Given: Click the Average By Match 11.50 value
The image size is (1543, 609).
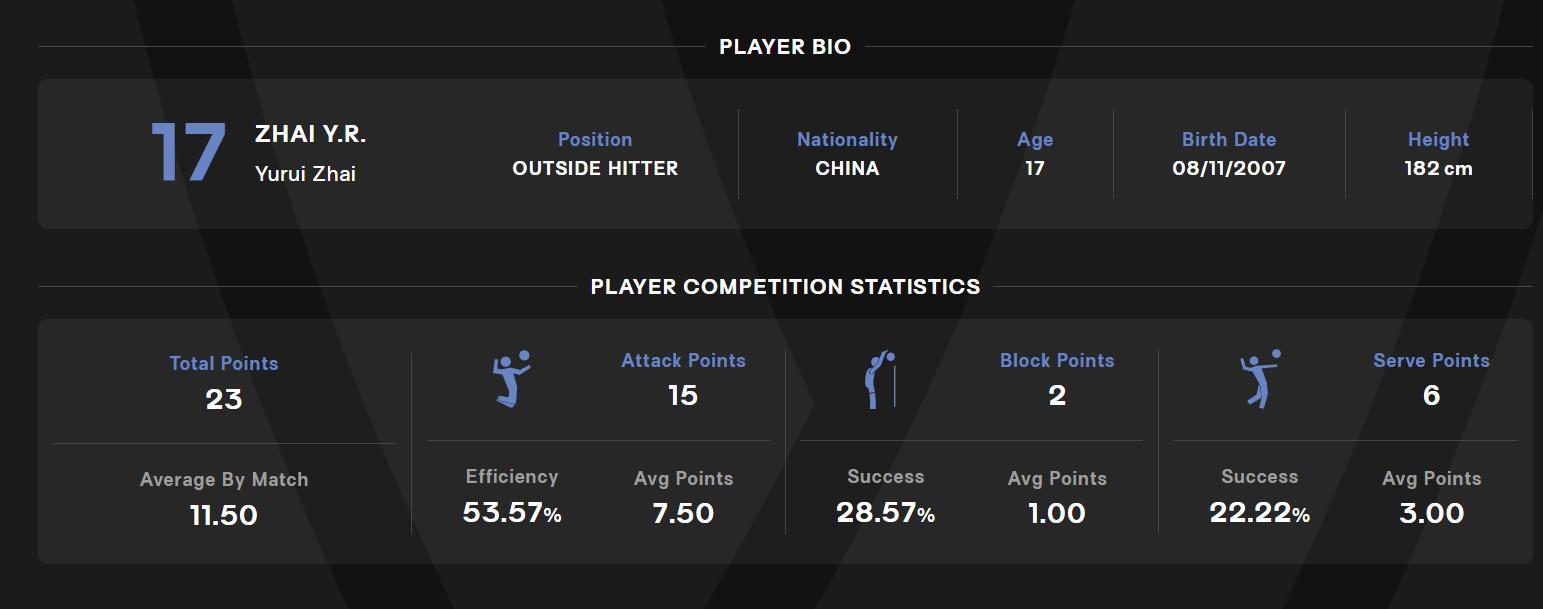Looking at the screenshot, I should (x=224, y=515).
